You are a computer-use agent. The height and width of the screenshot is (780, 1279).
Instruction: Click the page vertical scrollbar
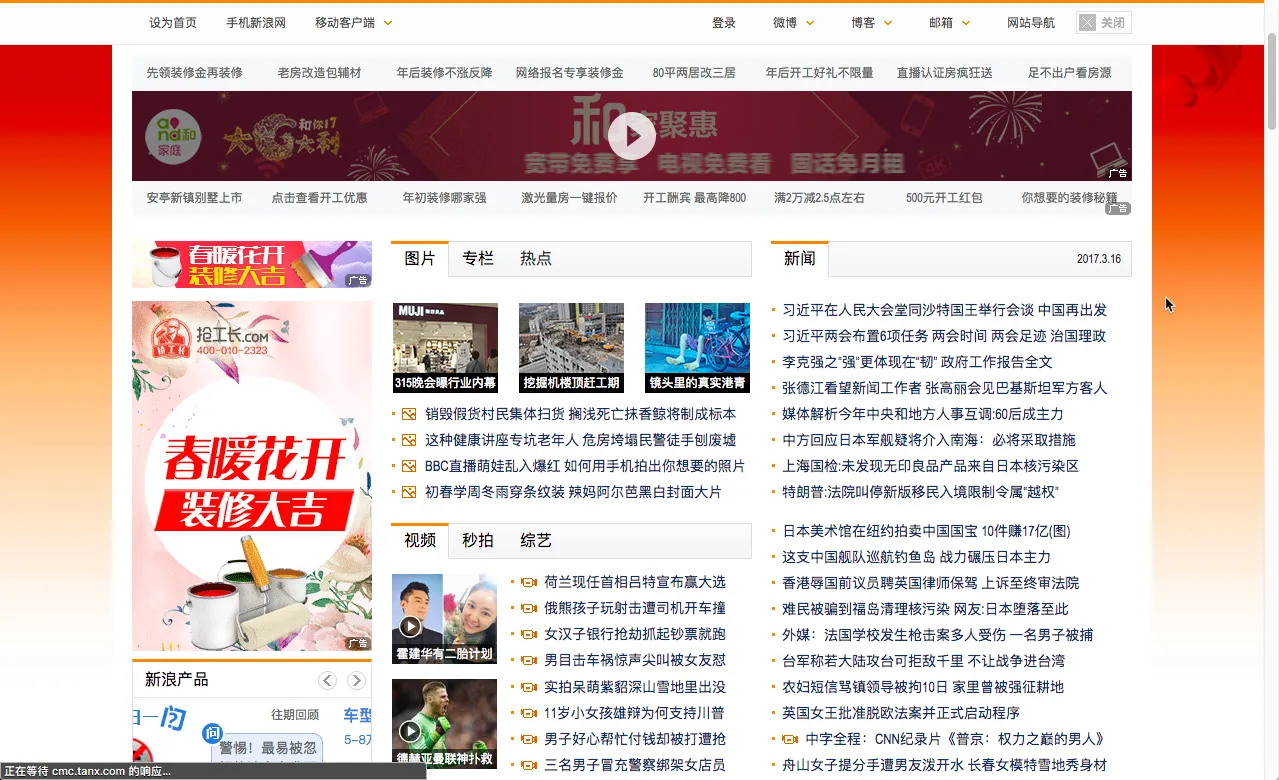click(x=1271, y=400)
